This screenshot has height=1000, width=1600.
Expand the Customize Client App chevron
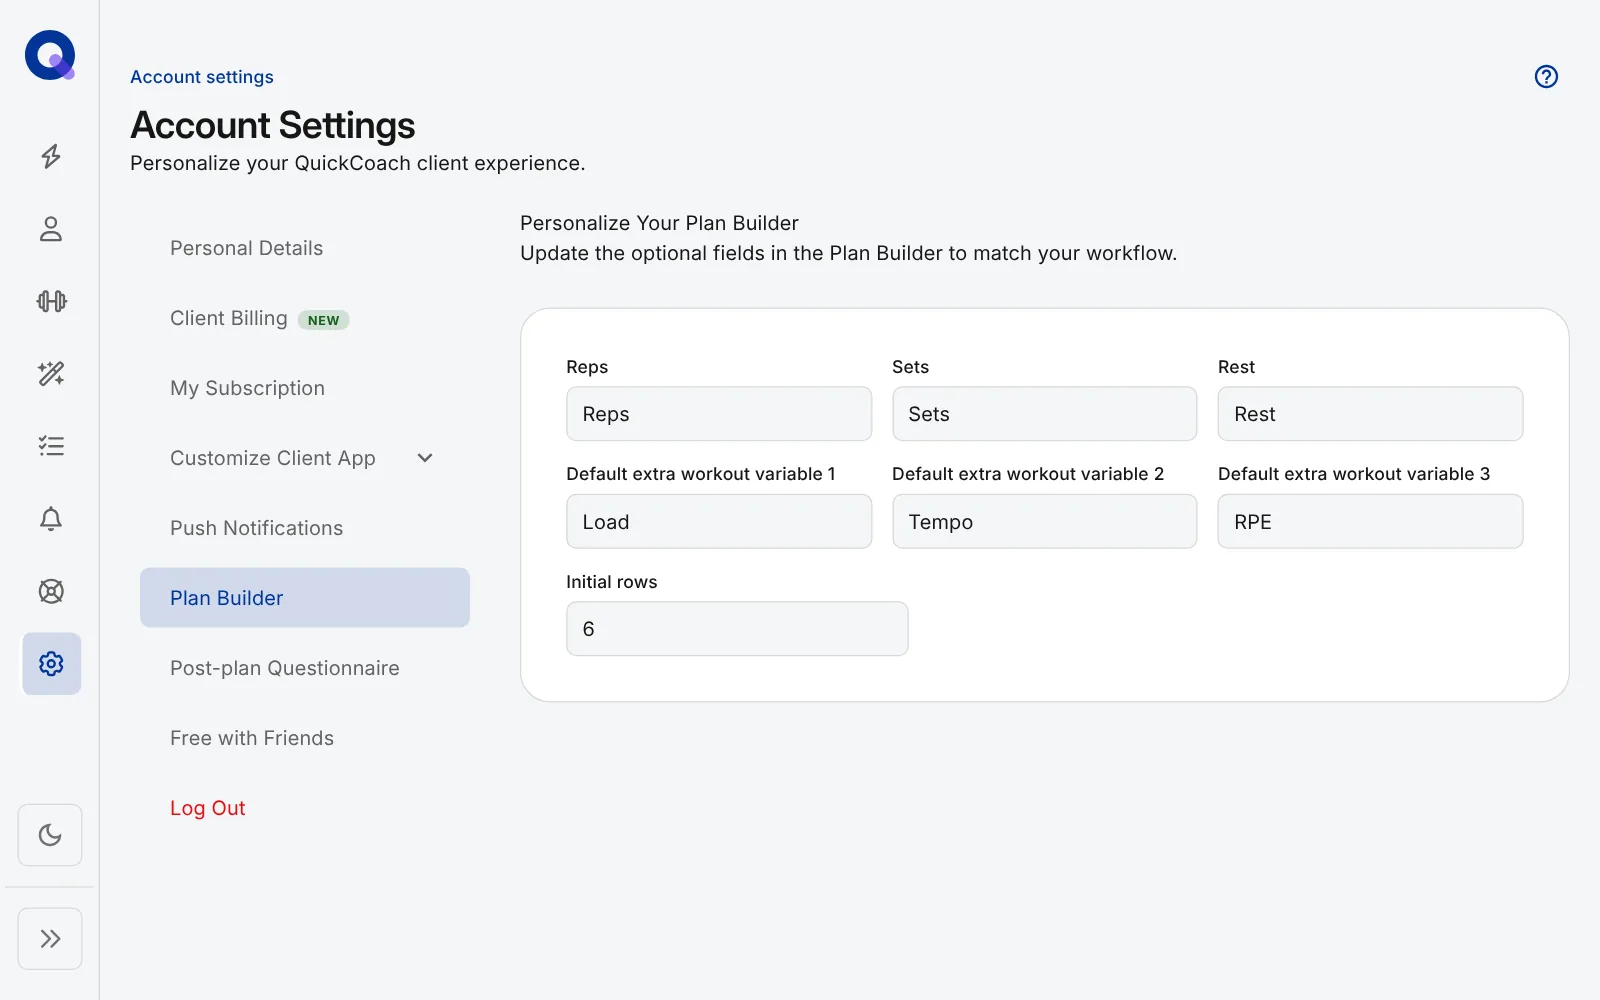(425, 458)
